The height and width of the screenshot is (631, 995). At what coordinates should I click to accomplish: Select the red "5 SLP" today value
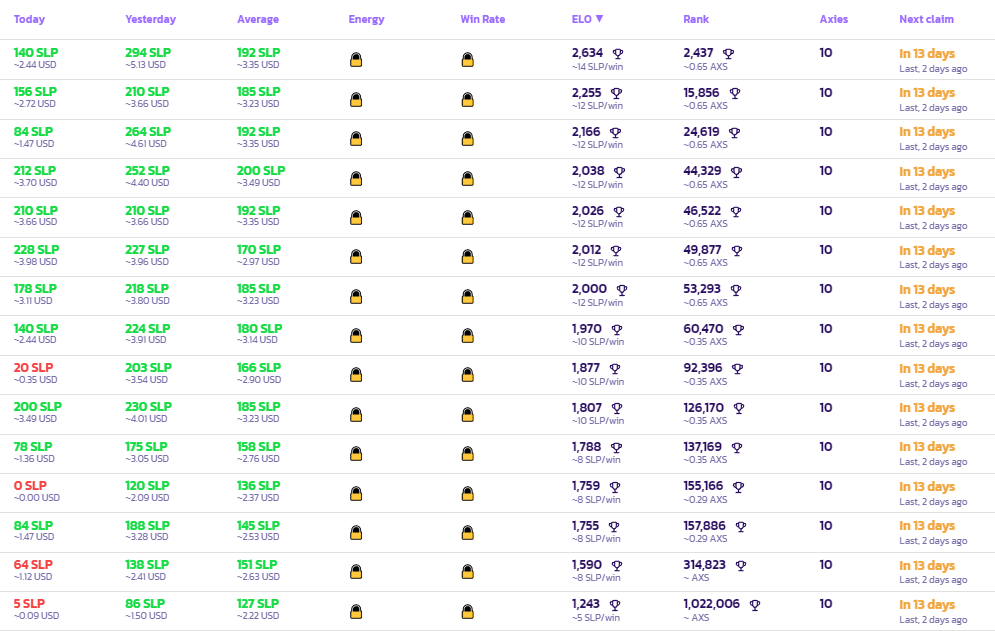point(29,604)
